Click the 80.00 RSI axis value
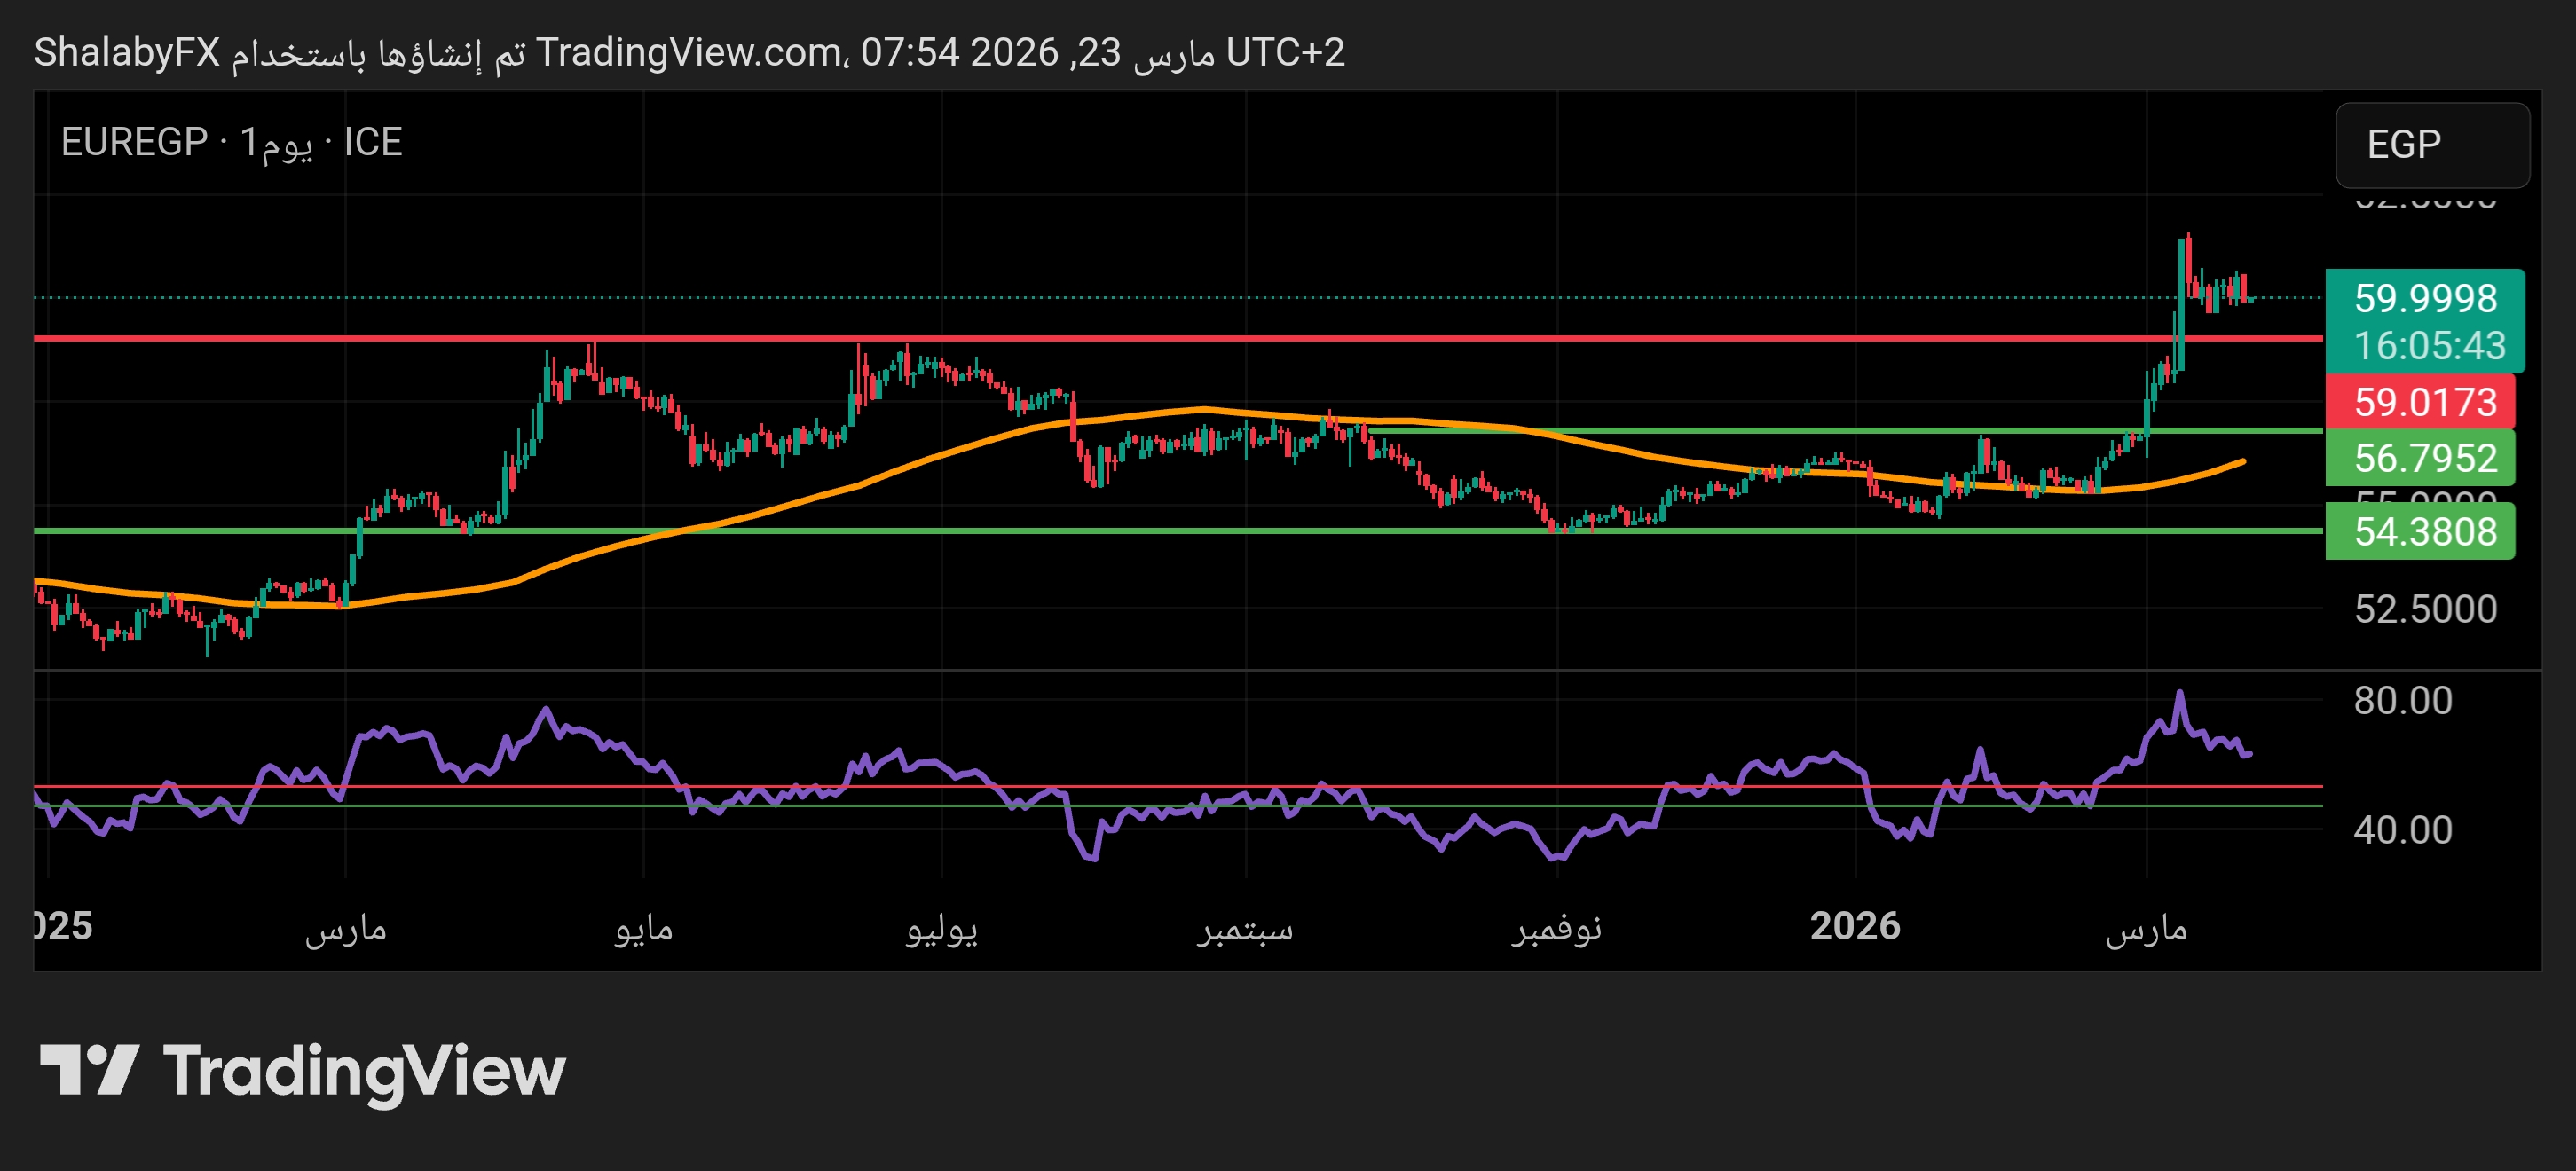Screen dimensions: 2576x1171 [x=2402, y=700]
